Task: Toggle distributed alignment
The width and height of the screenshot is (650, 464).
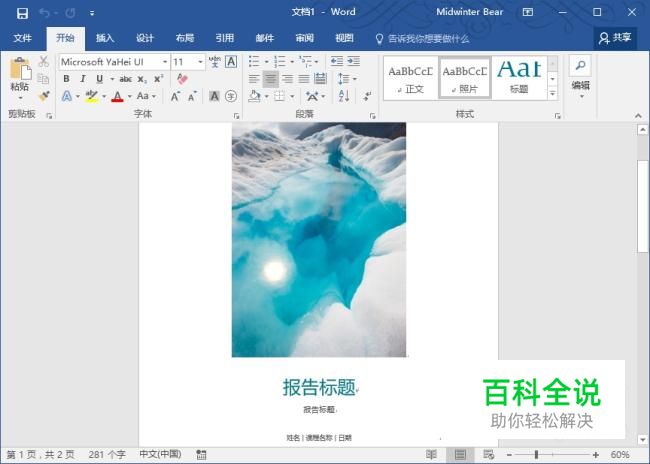Action: pos(320,79)
